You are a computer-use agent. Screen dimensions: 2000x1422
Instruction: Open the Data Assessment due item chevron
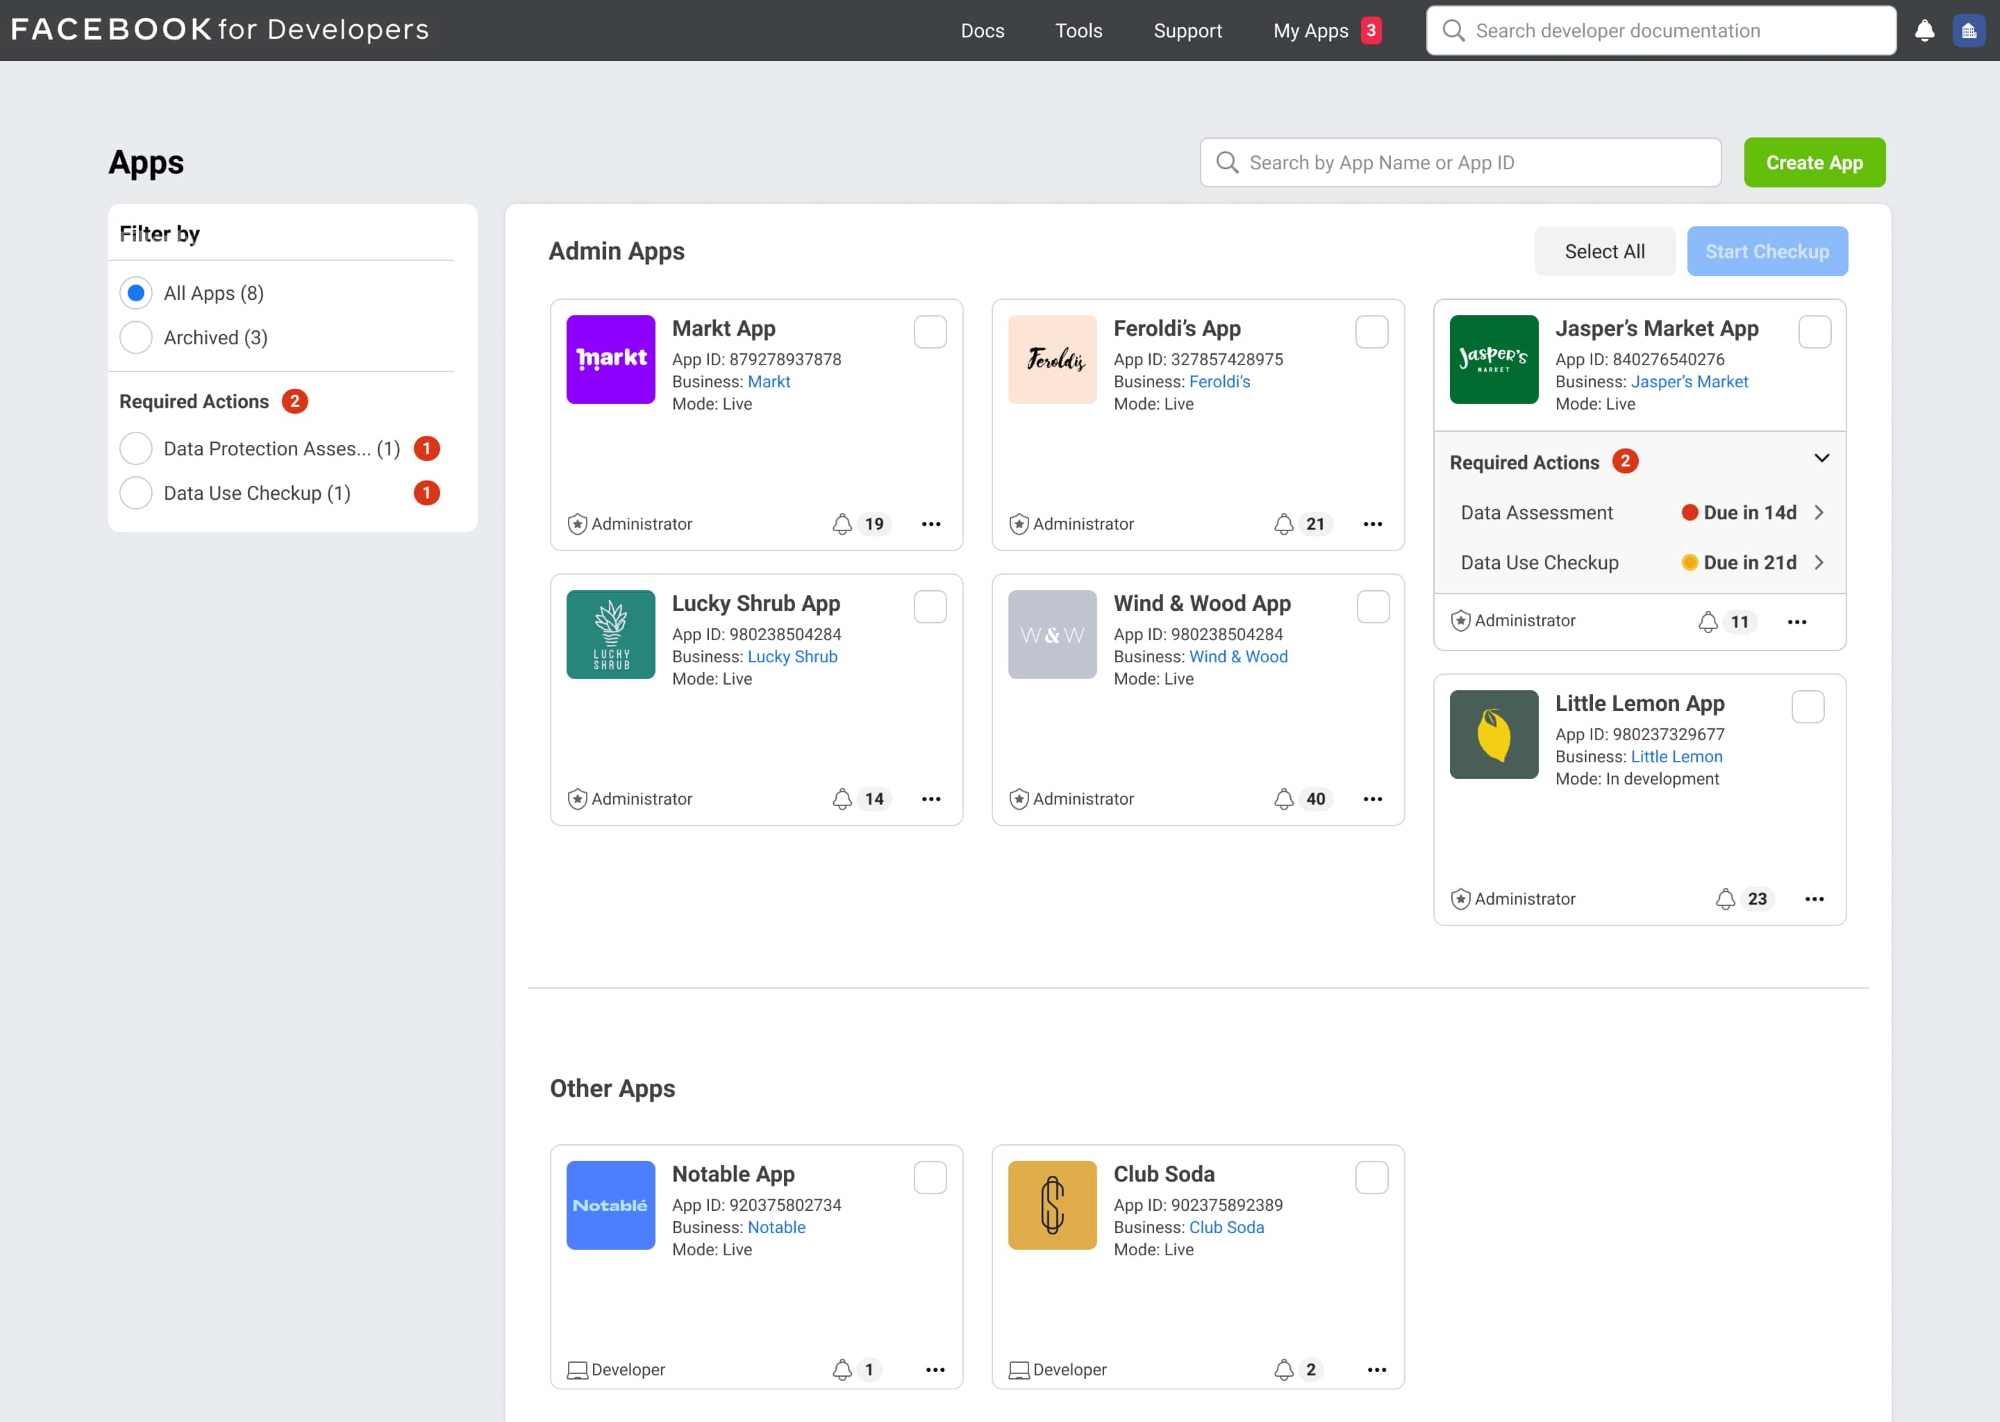[x=1819, y=512]
